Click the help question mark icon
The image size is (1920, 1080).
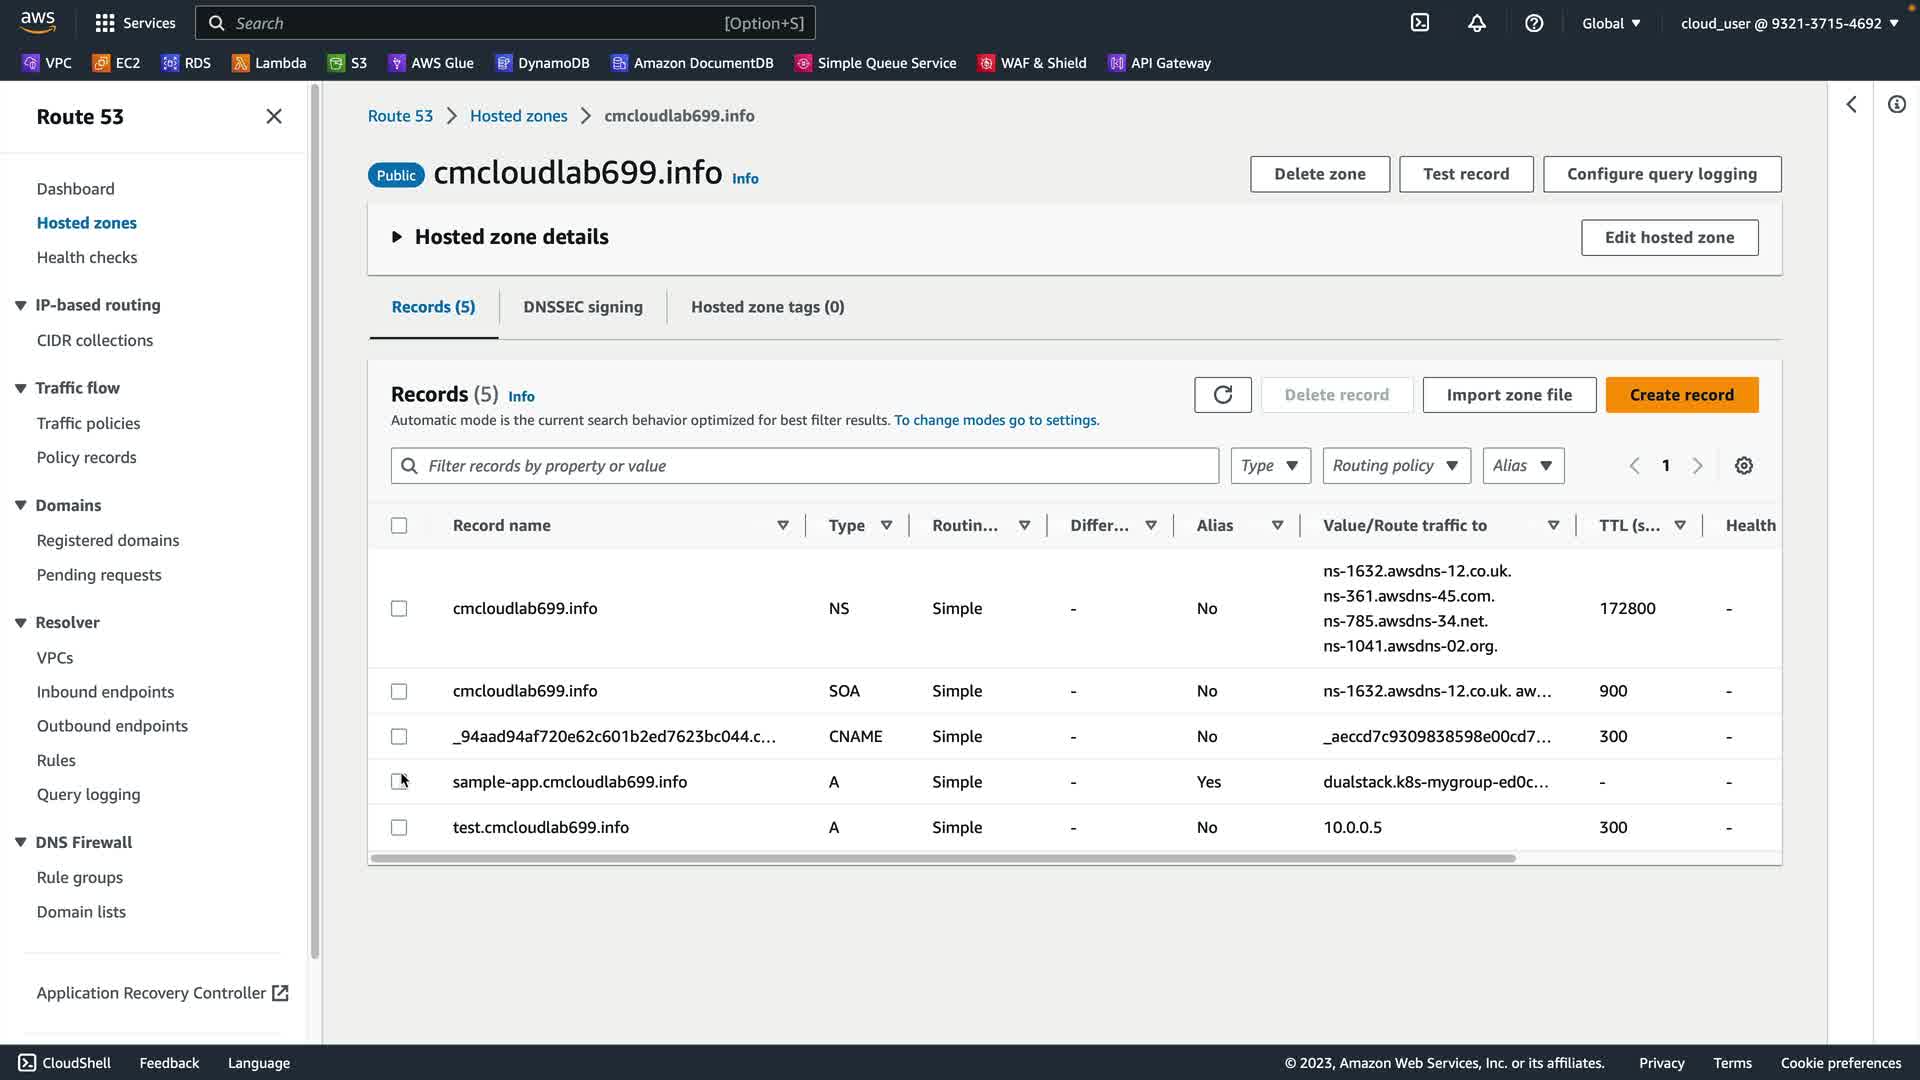point(1534,23)
